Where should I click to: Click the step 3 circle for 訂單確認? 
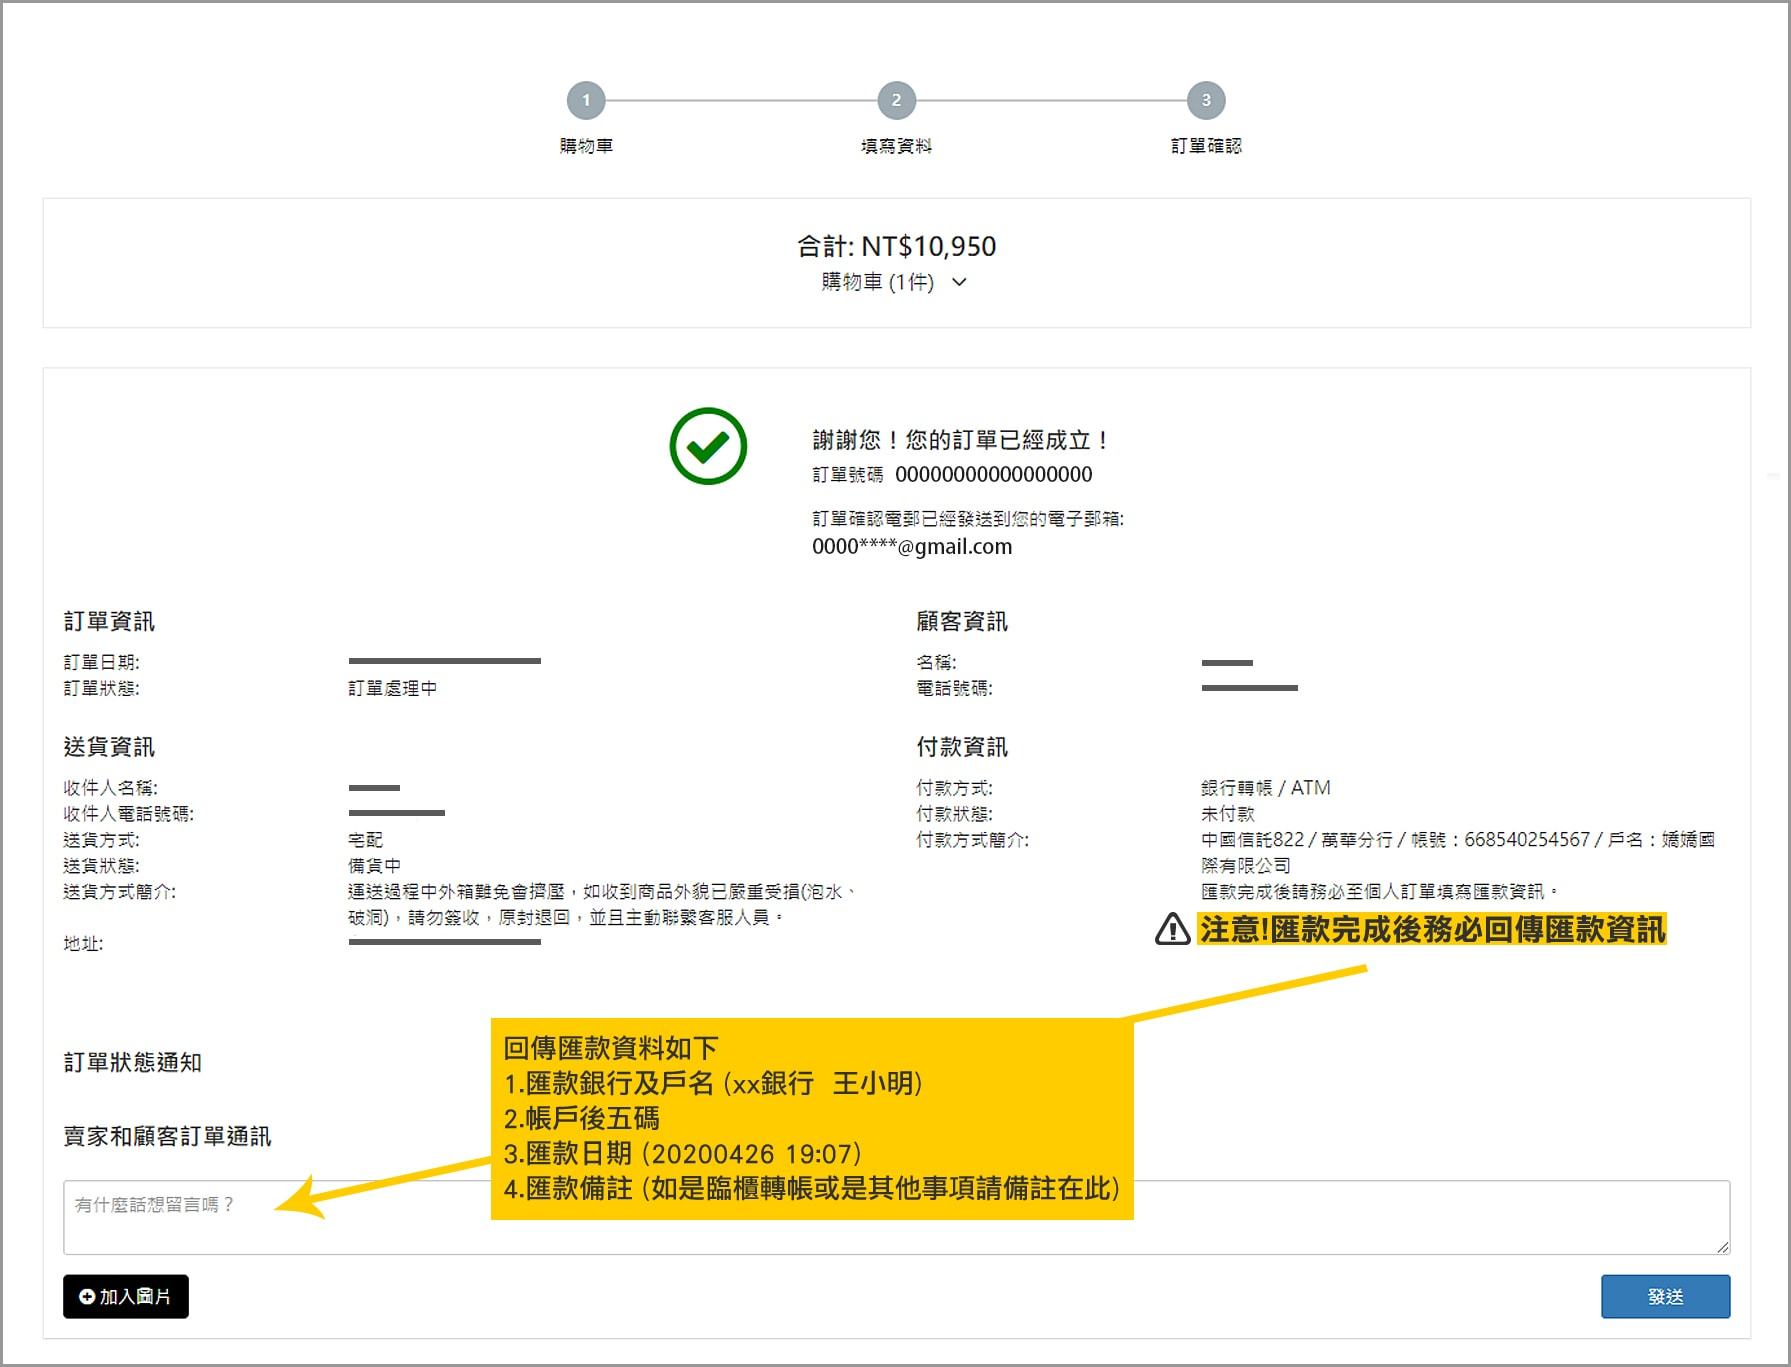click(1206, 100)
